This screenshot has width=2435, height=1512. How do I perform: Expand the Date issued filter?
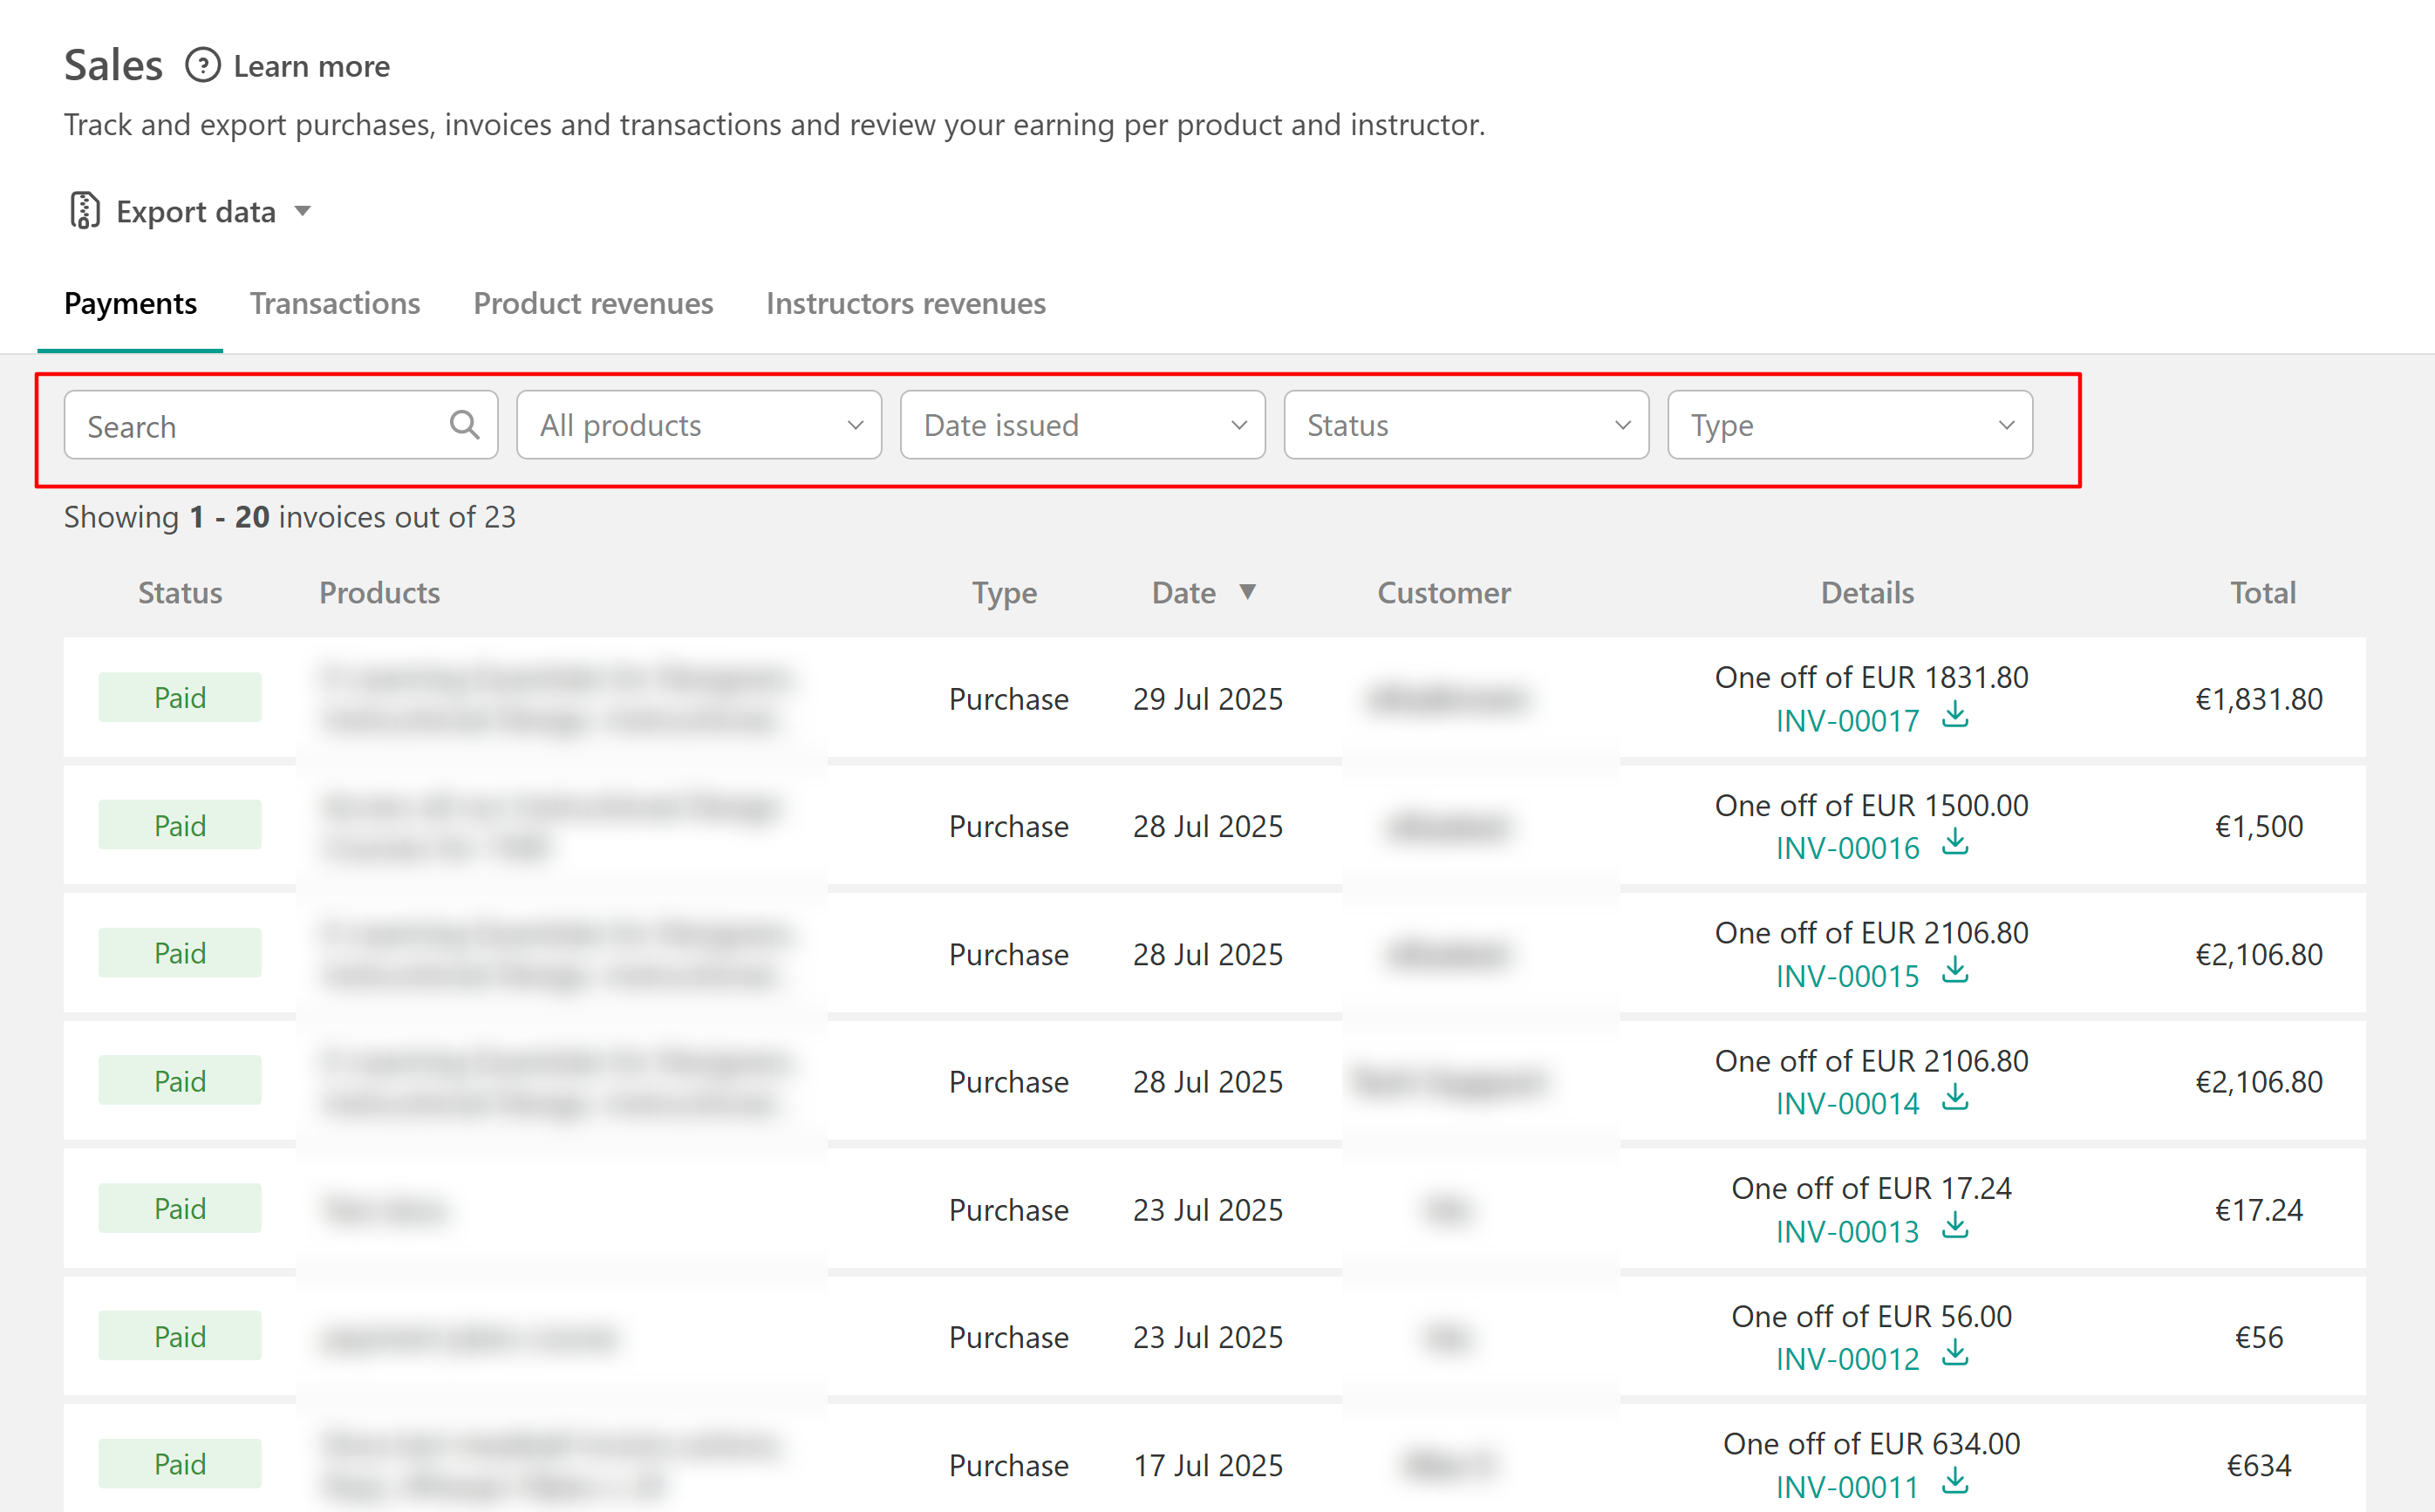click(x=1082, y=425)
